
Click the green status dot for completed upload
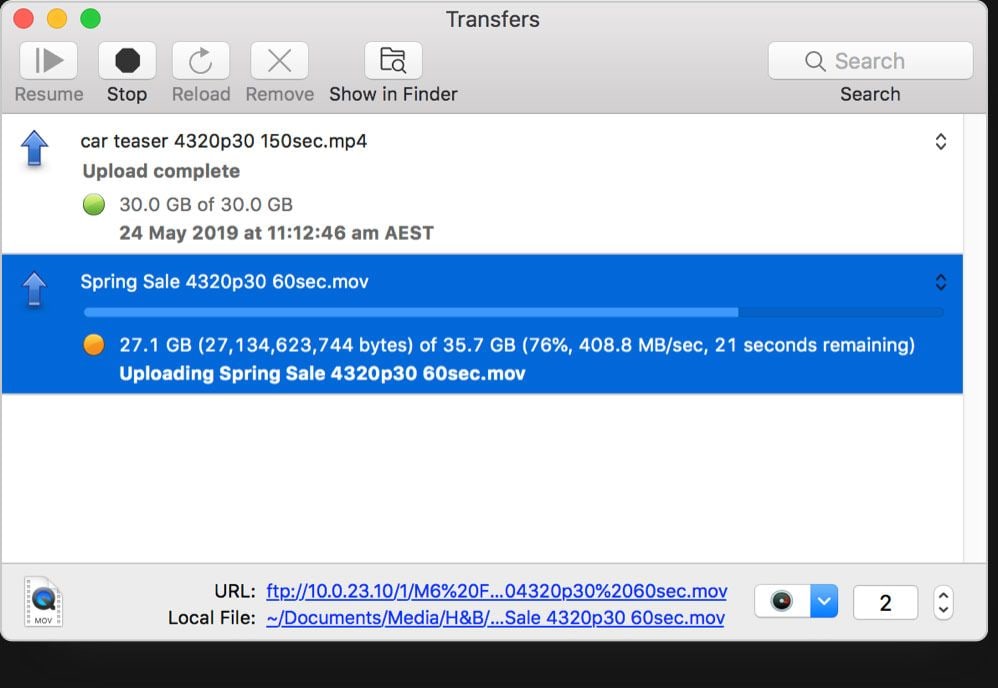click(x=94, y=204)
